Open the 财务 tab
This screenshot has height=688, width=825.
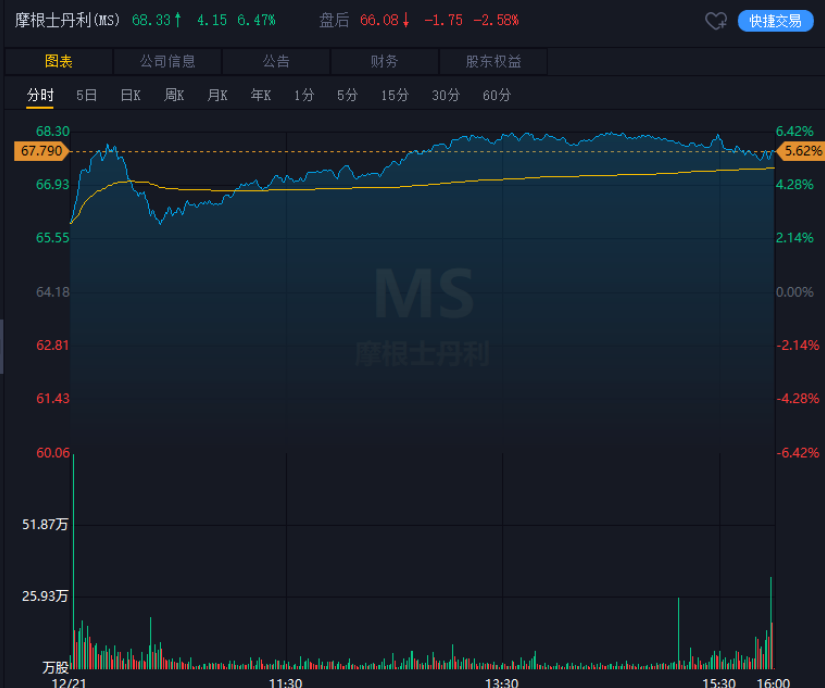384,62
